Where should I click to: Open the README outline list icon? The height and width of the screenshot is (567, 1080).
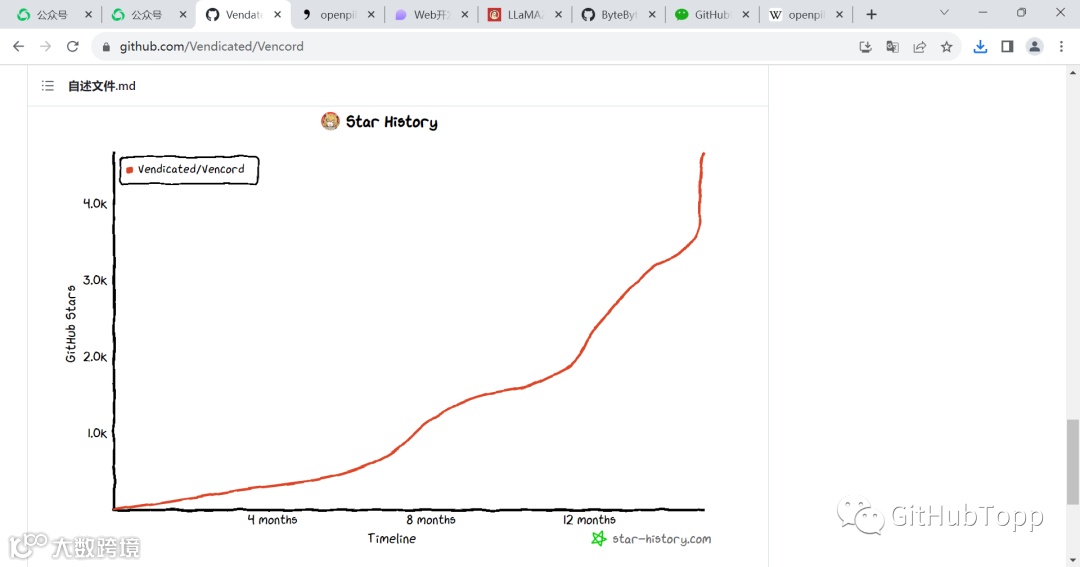pos(48,86)
